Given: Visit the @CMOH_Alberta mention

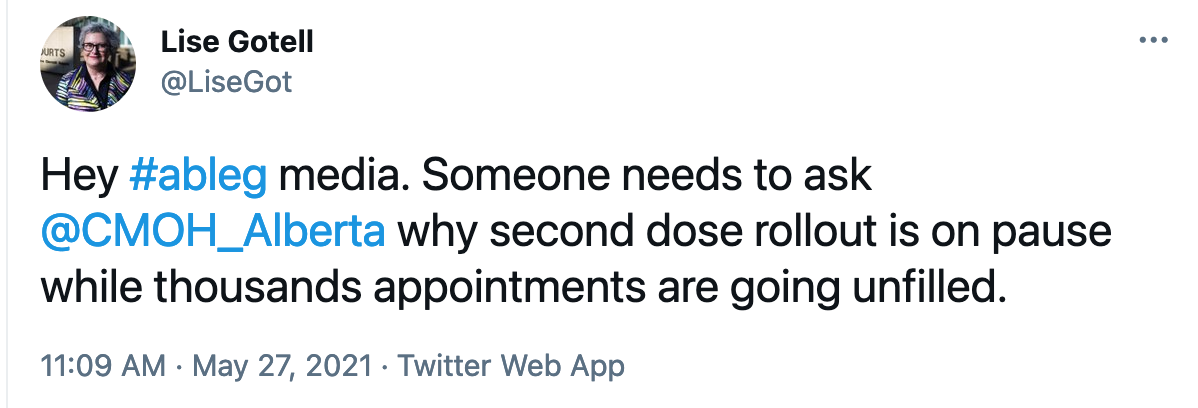Looking at the screenshot, I should pyautogui.click(x=213, y=232).
